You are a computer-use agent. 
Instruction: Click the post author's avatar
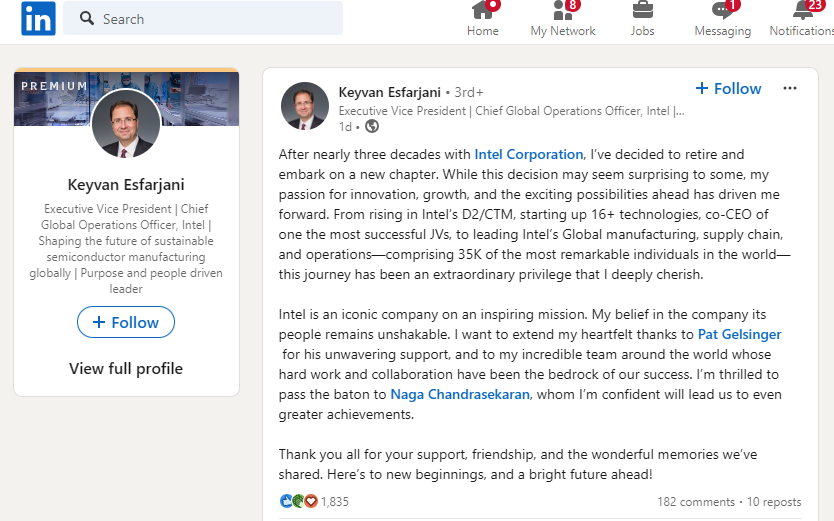305,106
